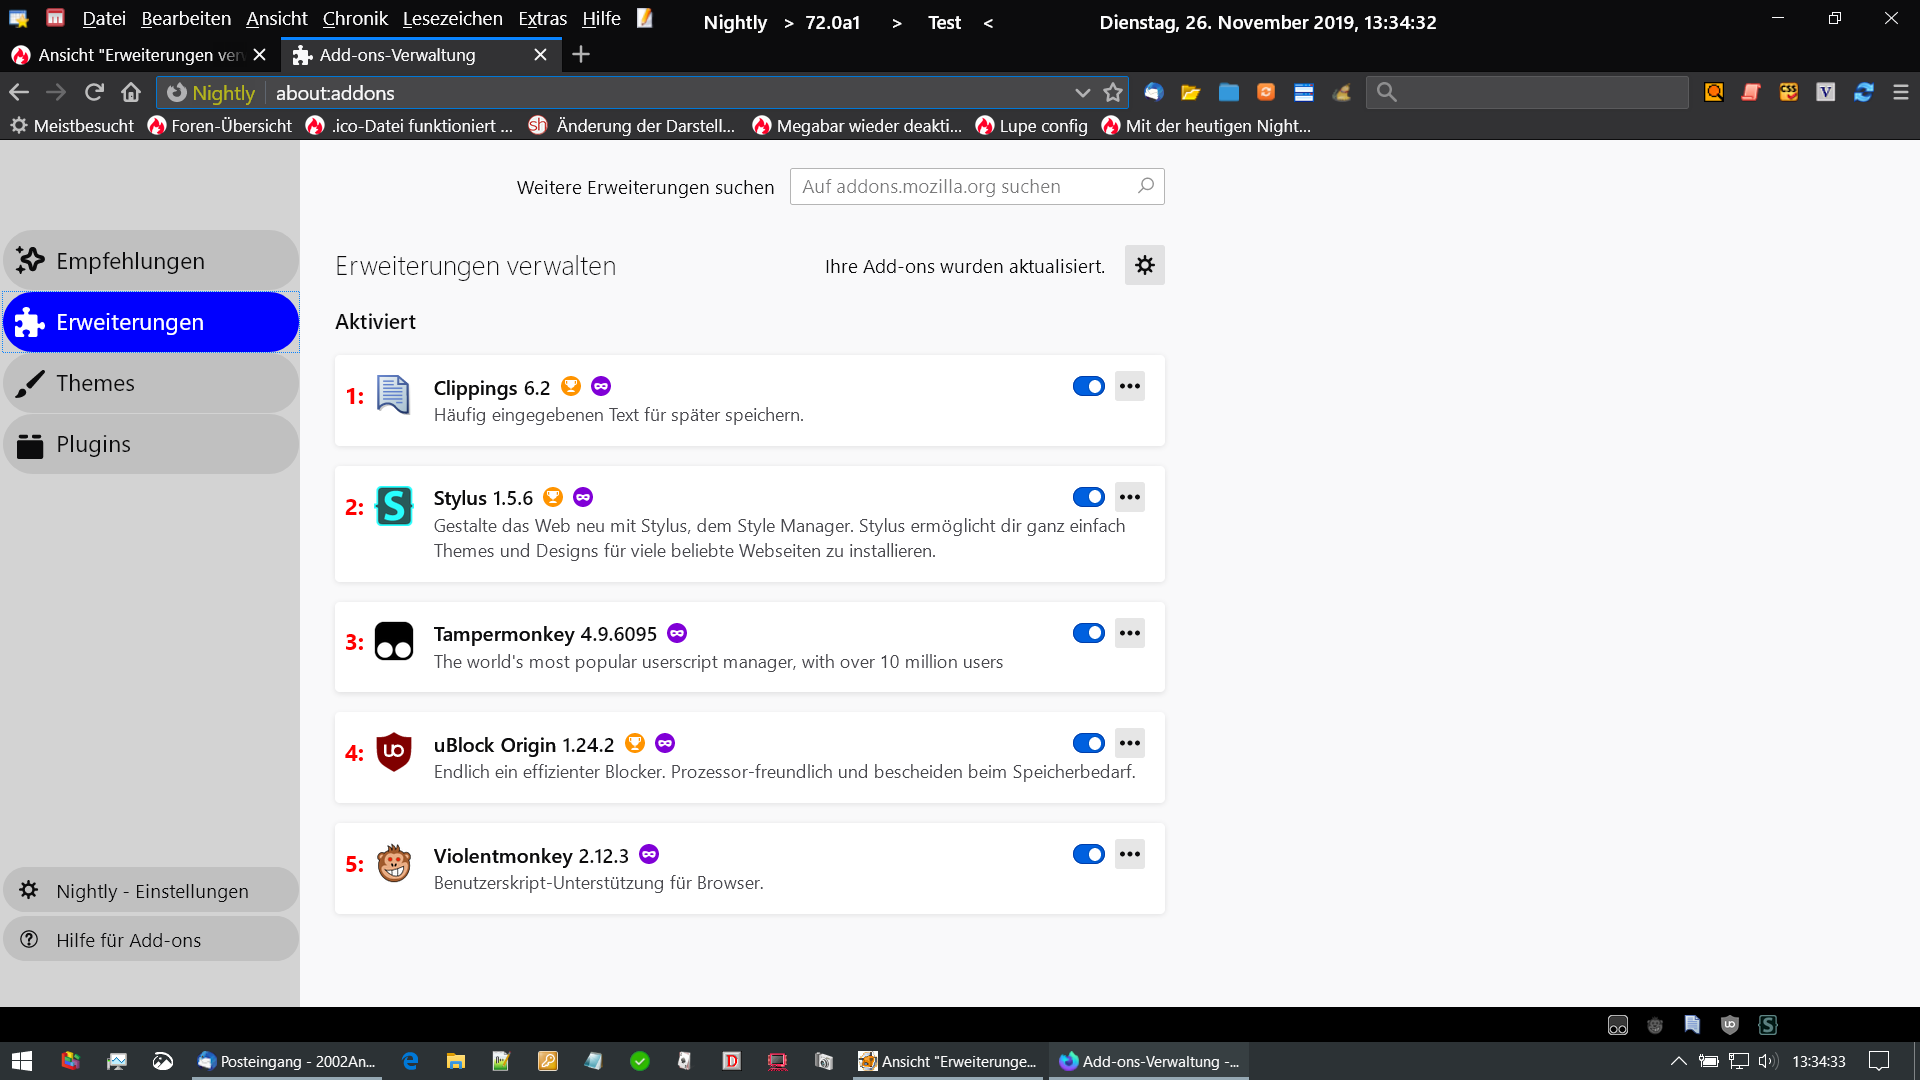1920x1080 pixels.
Task: Toggle off the Tampermonkey extension
Action: click(1088, 633)
